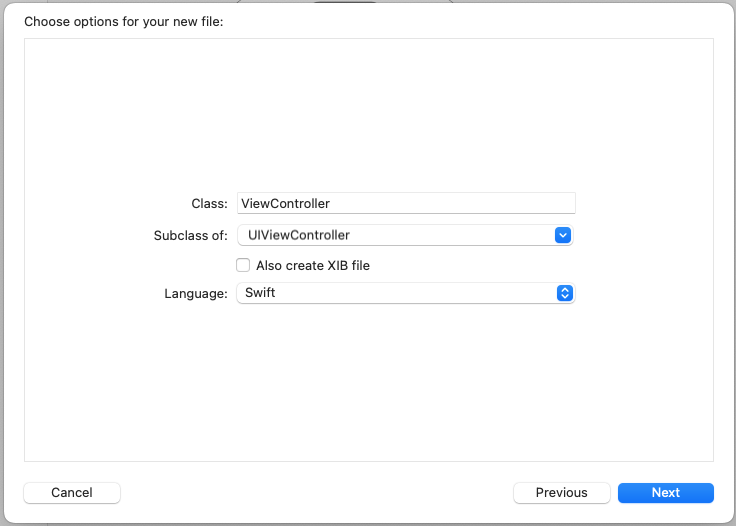Image resolution: width=736 pixels, height=526 pixels.
Task: Open the Language popup menu
Action: coord(406,293)
